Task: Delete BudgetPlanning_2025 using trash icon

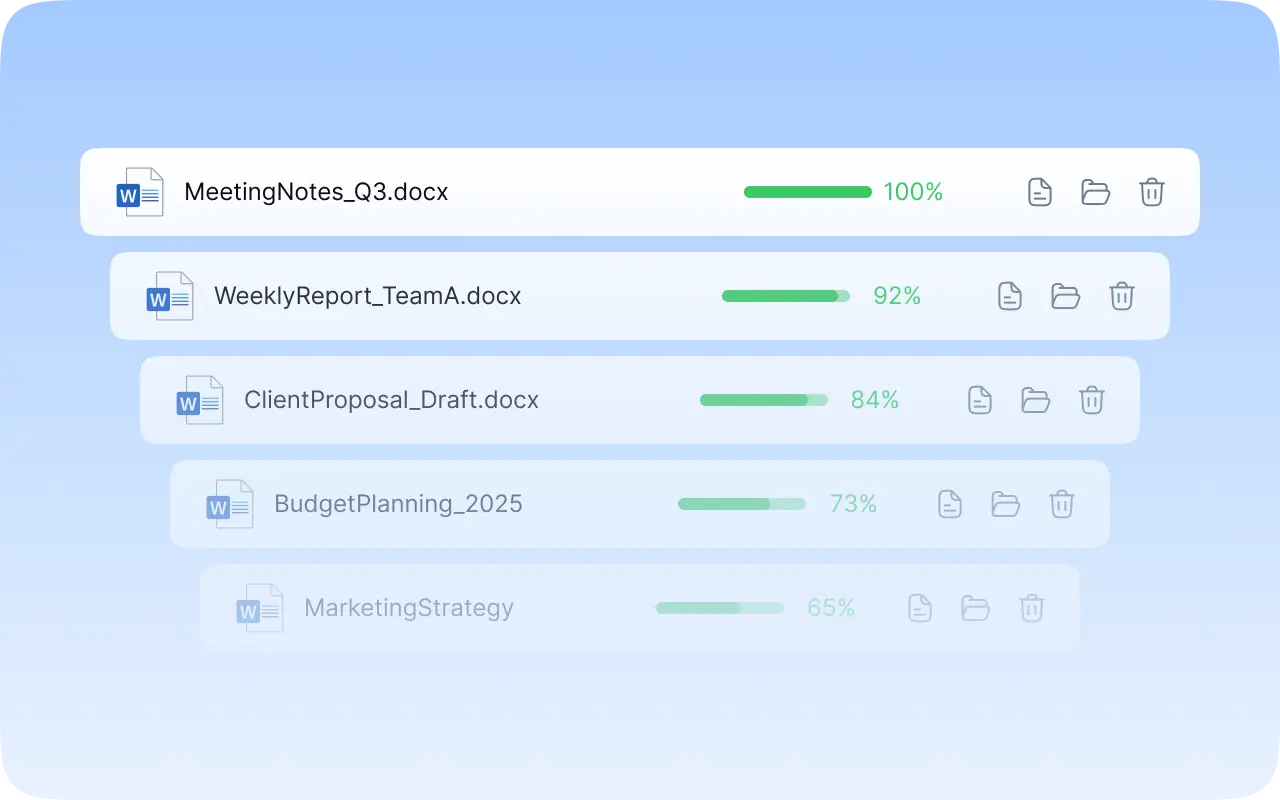Action: pyautogui.click(x=1062, y=504)
